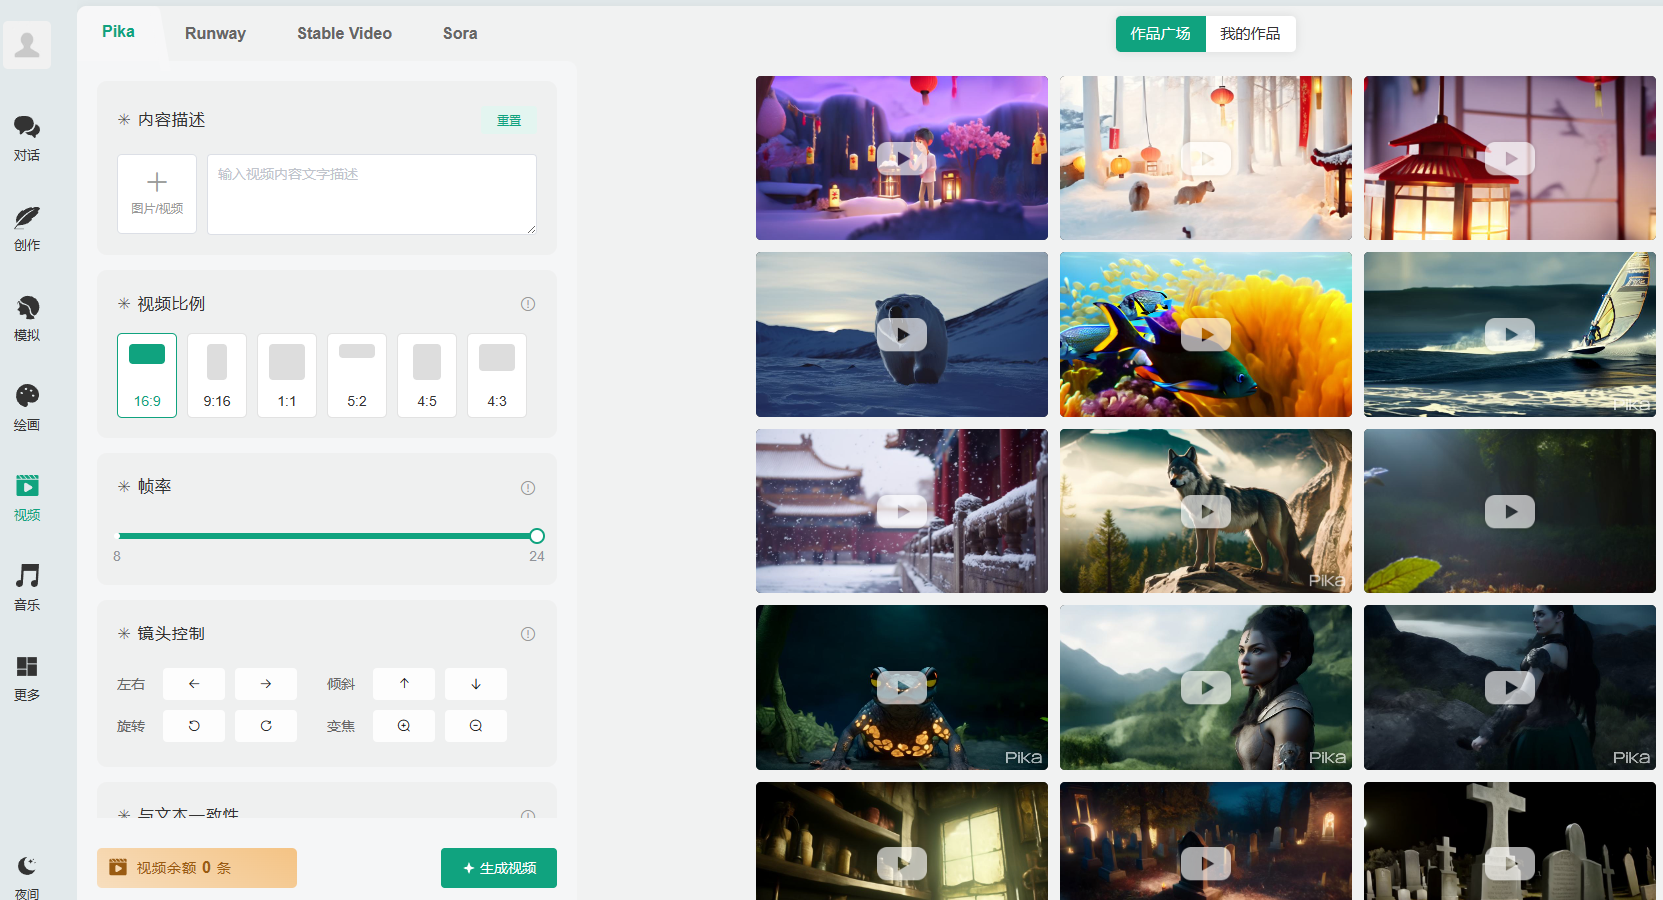The width and height of the screenshot is (1663, 900).
Task: Open the 绘画 palette sidebar icon
Action: point(27,397)
